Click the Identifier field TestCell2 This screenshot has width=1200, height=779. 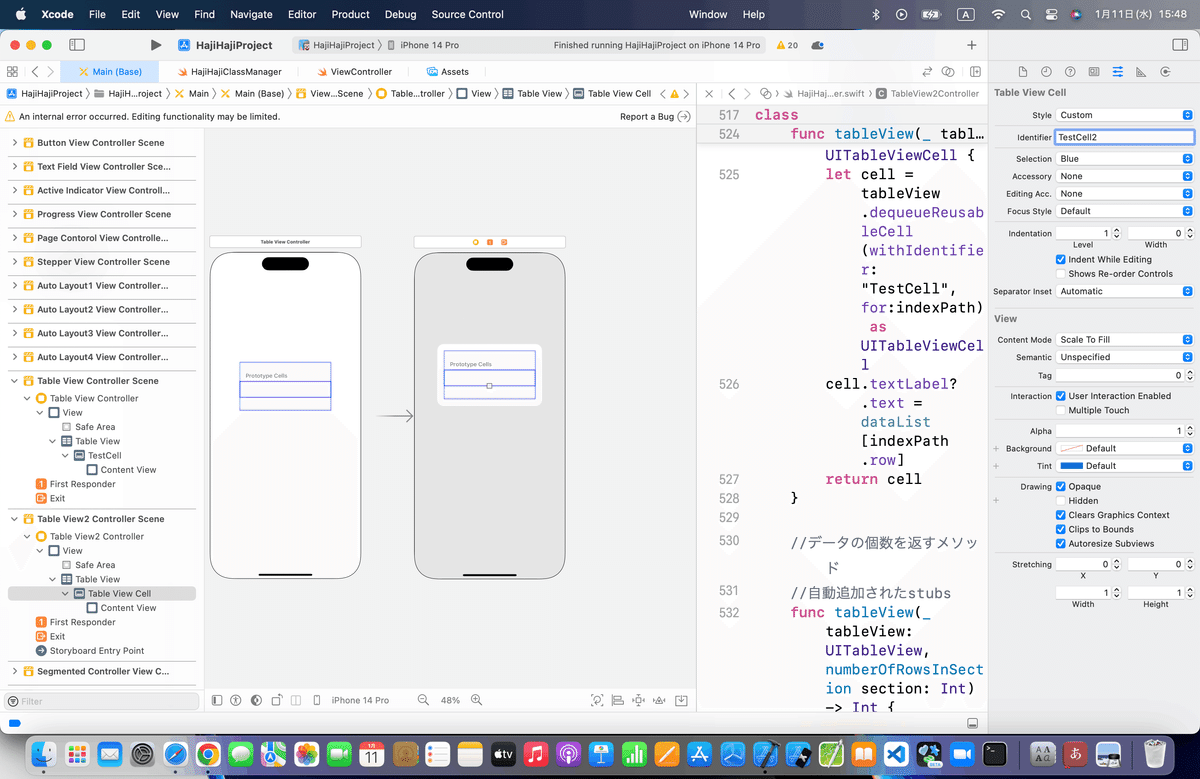tap(1125, 137)
